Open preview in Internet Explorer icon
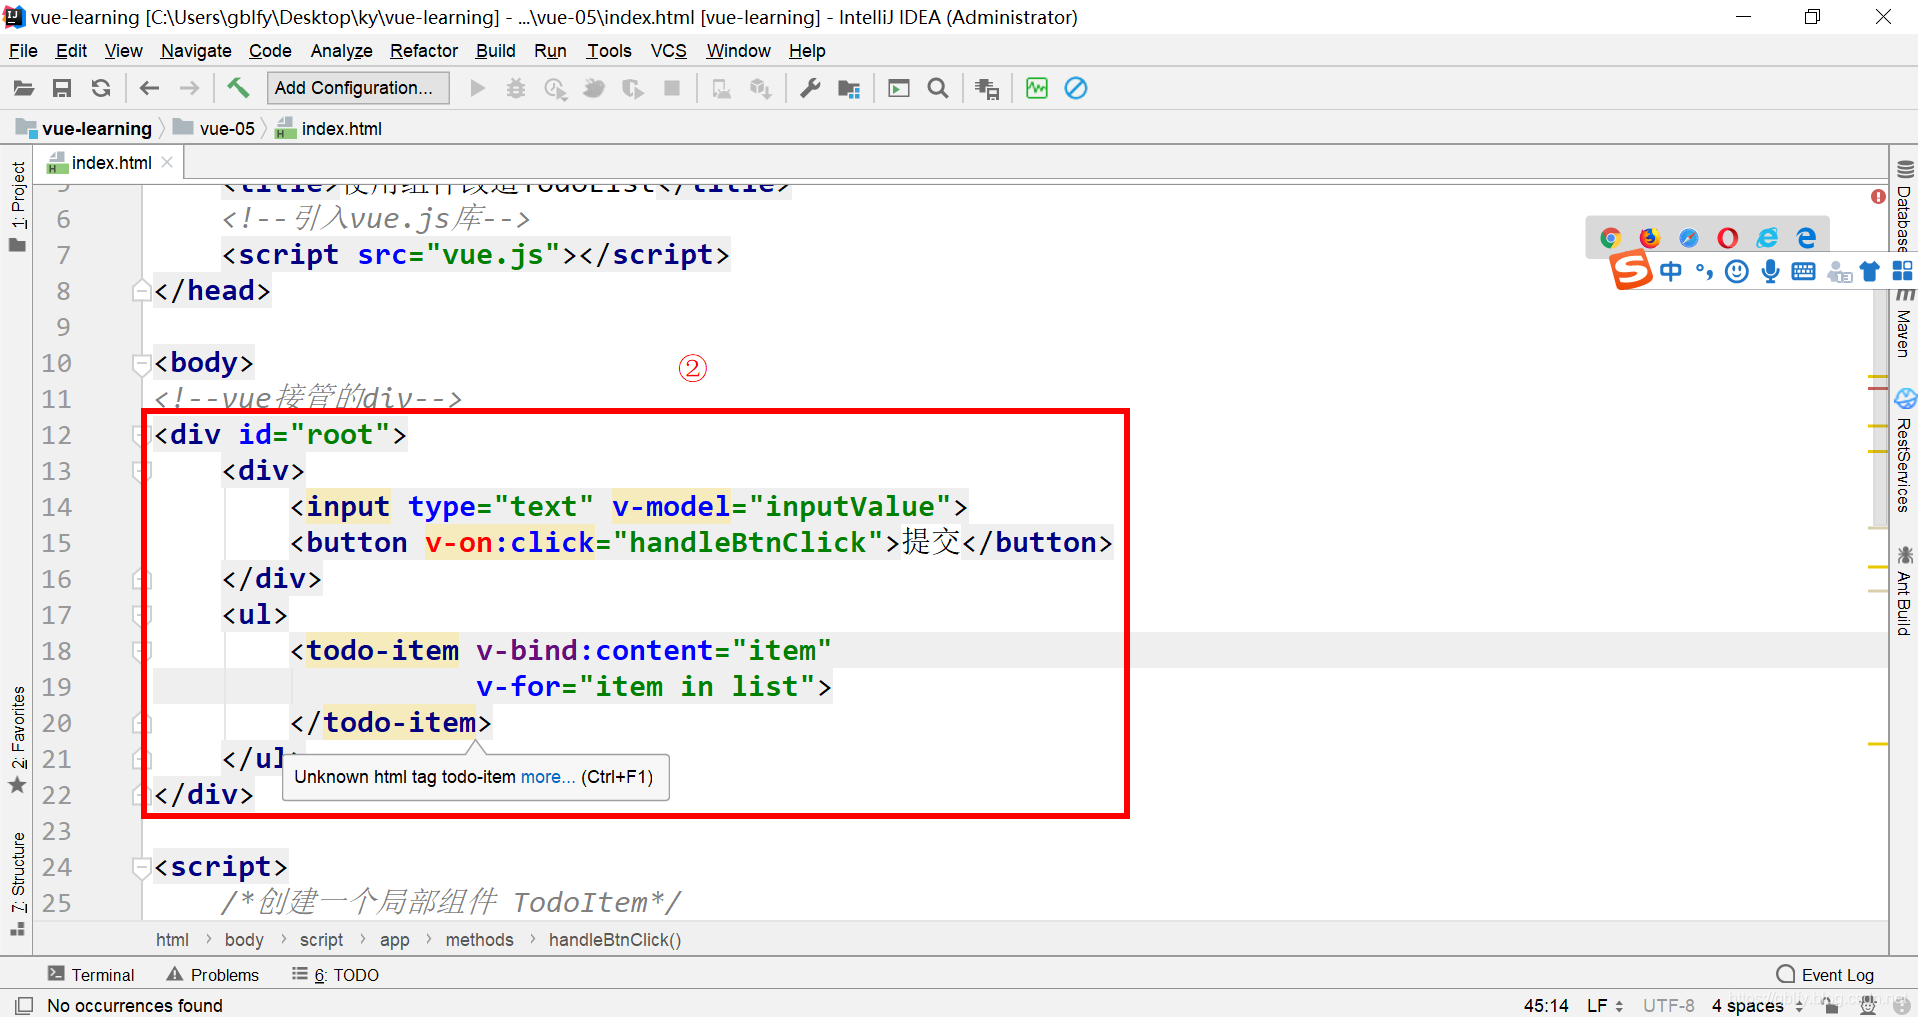1918x1017 pixels. [x=1768, y=237]
